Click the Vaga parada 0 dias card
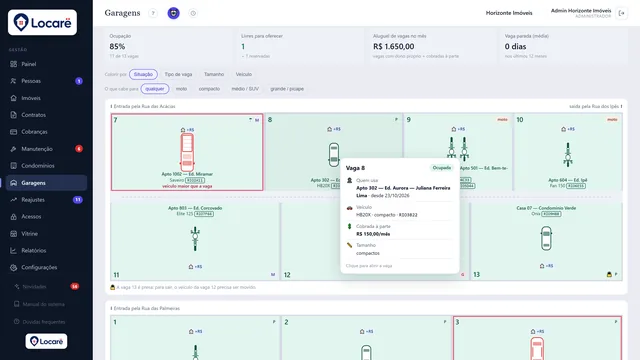 pyautogui.click(x=564, y=46)
